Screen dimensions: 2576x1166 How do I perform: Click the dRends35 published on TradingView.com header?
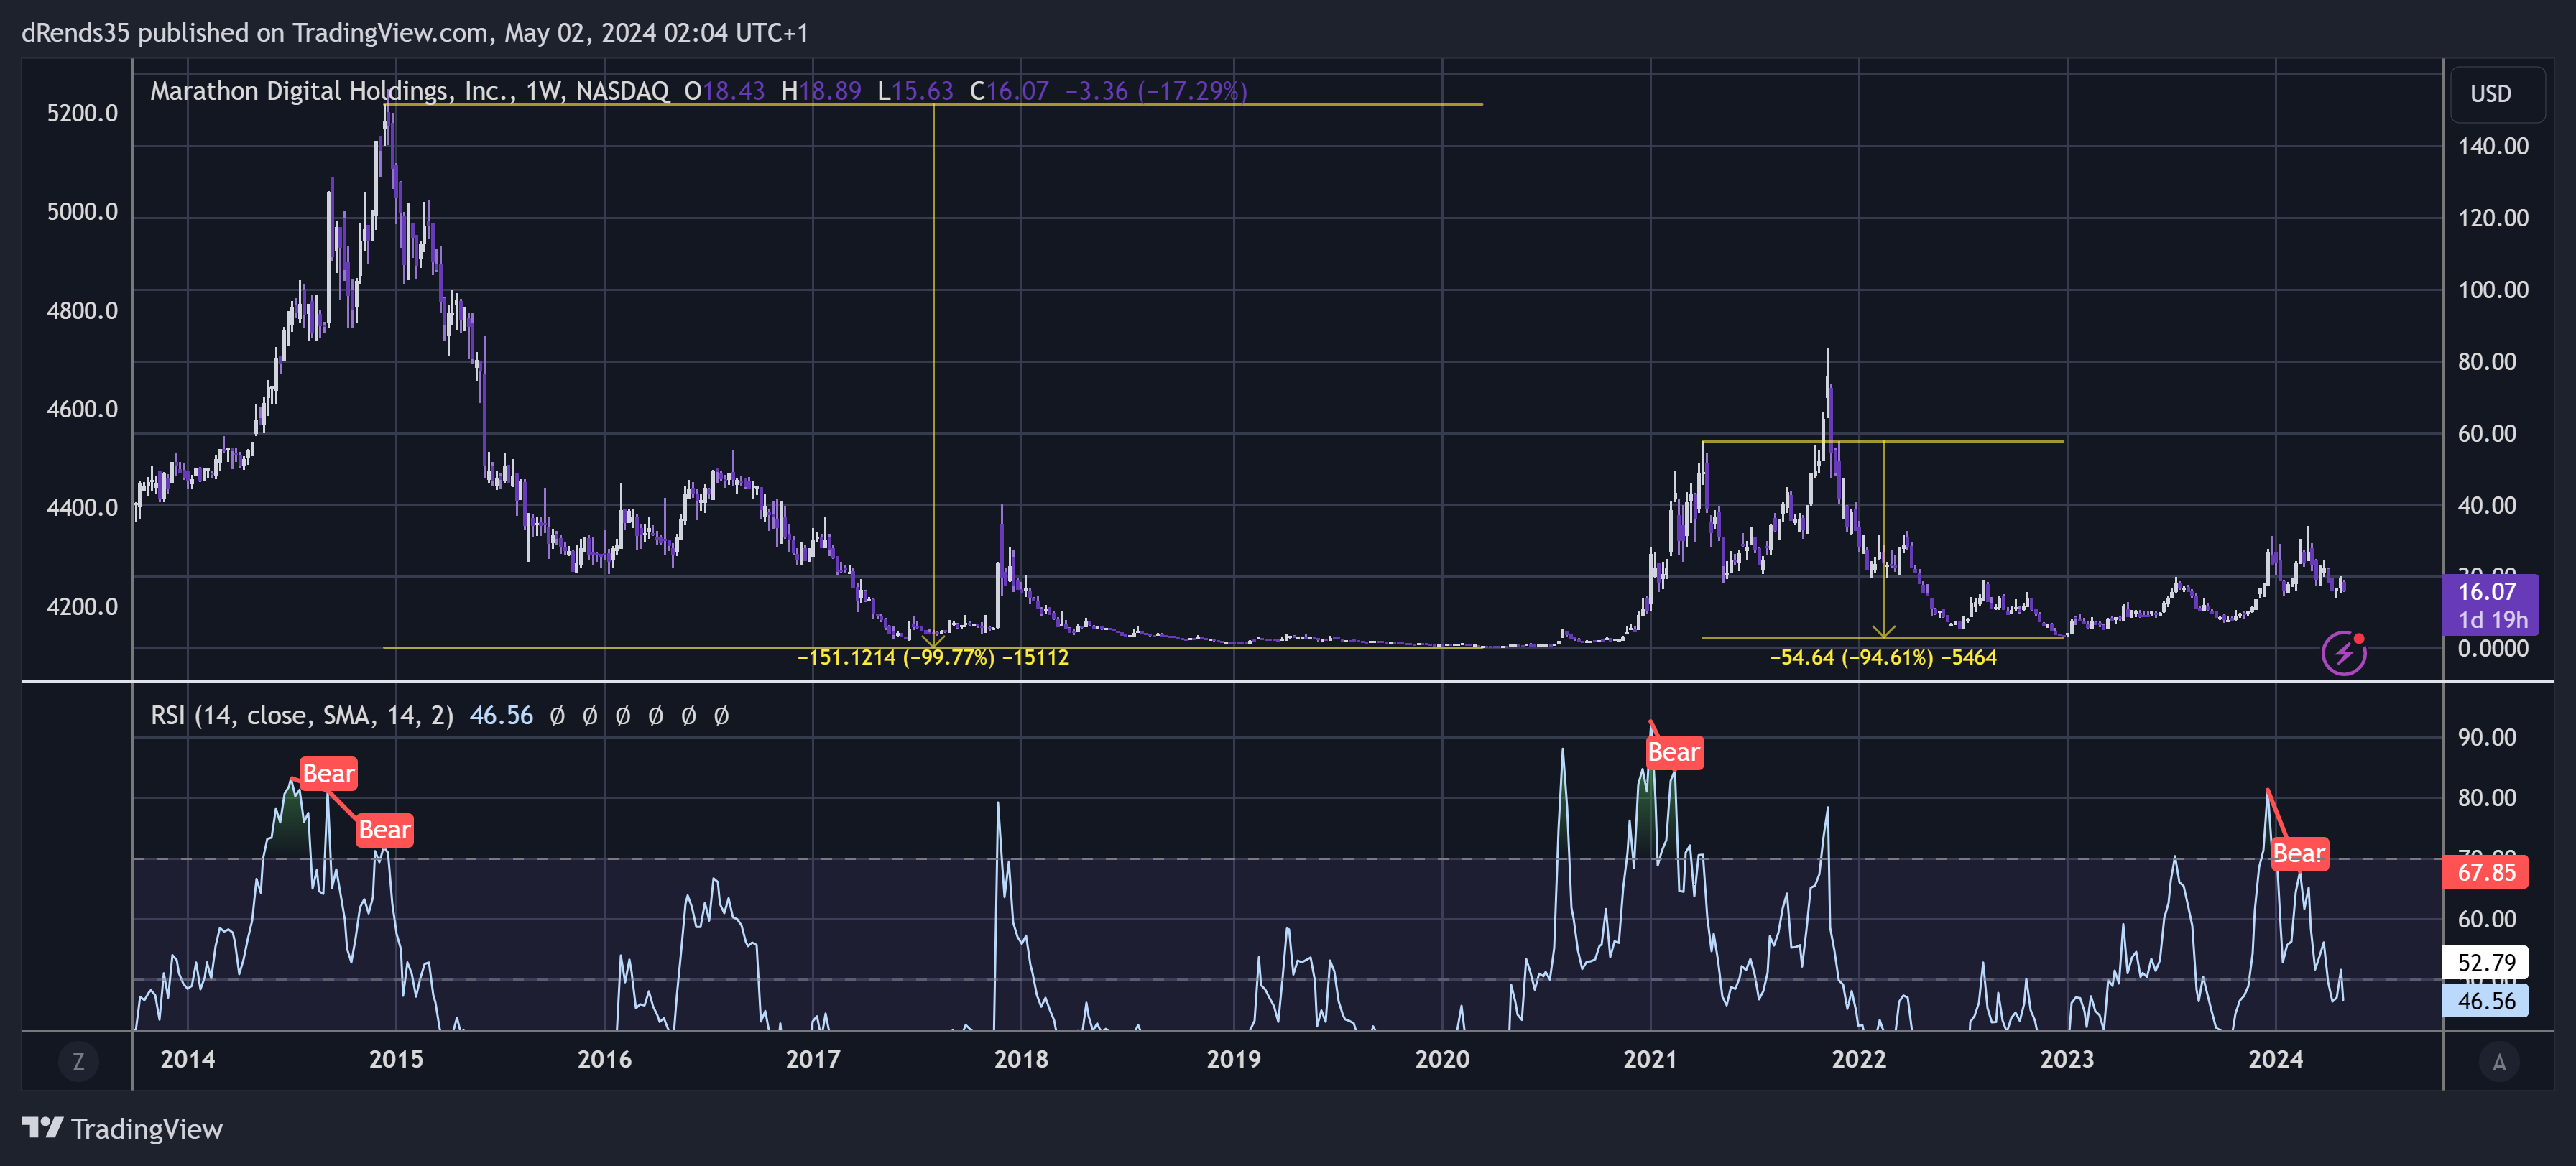tap(415, 33)
